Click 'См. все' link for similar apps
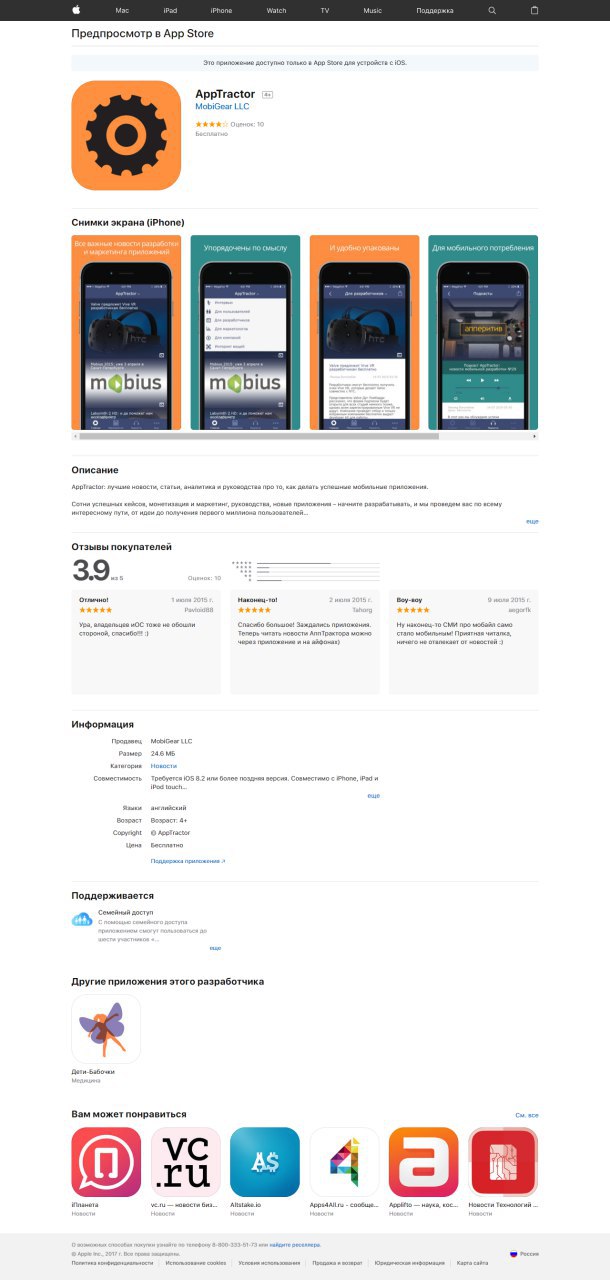This screenshot has width=610, height=1280. pos(527,1115)
